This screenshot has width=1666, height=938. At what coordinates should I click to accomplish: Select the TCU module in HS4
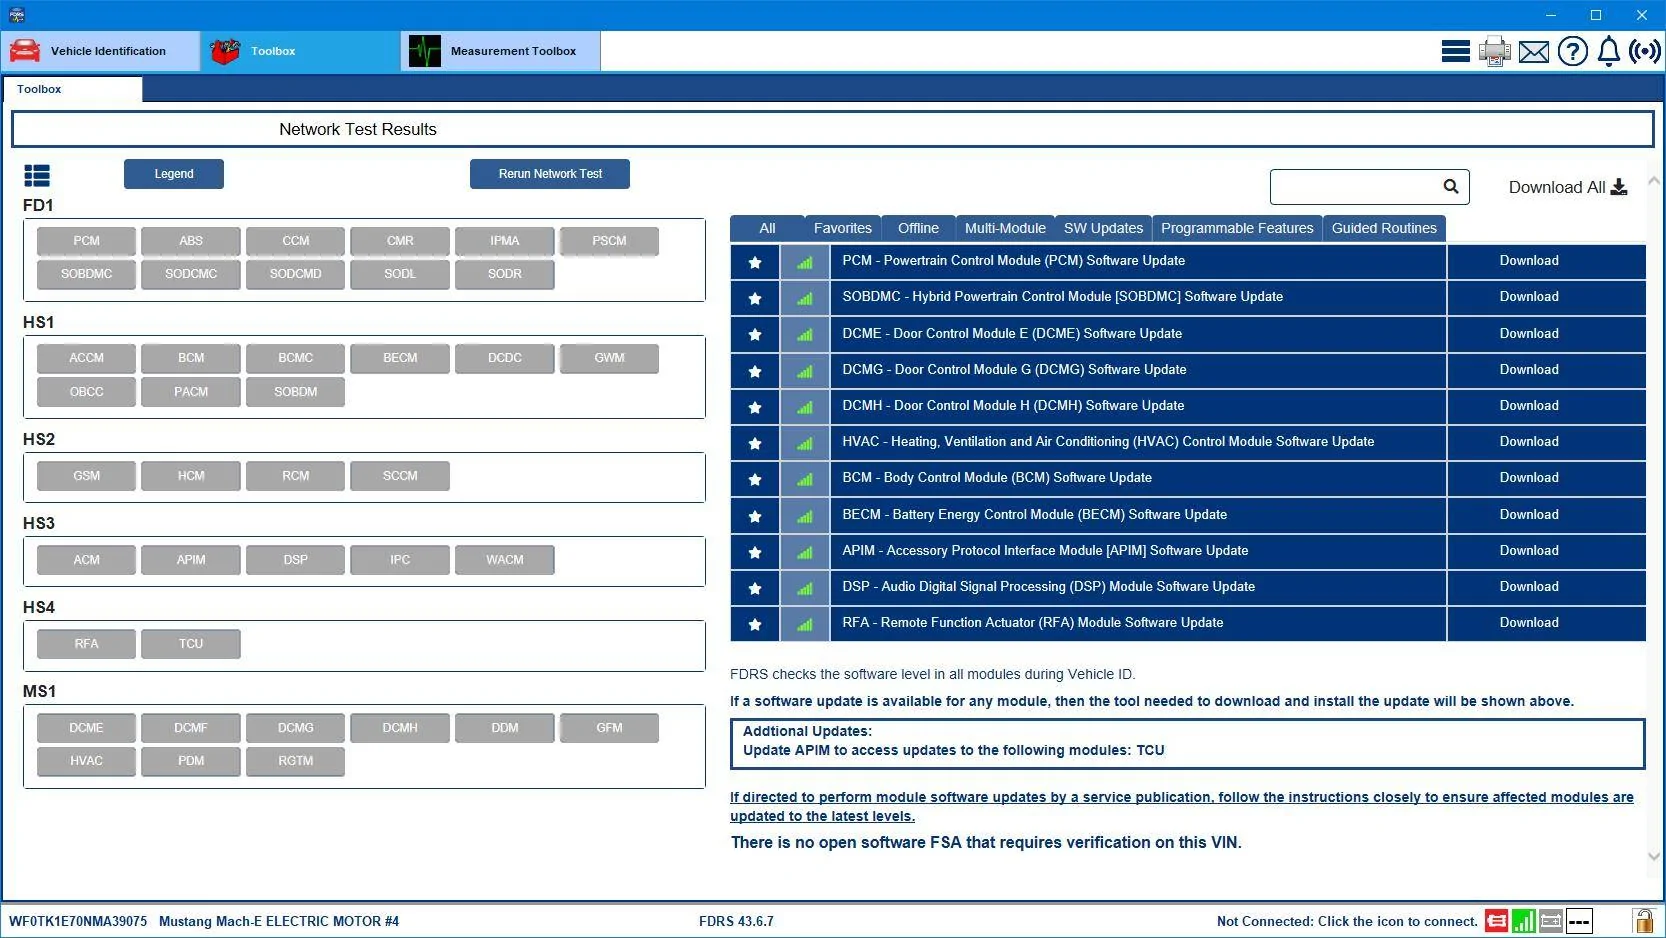[191, 644]
